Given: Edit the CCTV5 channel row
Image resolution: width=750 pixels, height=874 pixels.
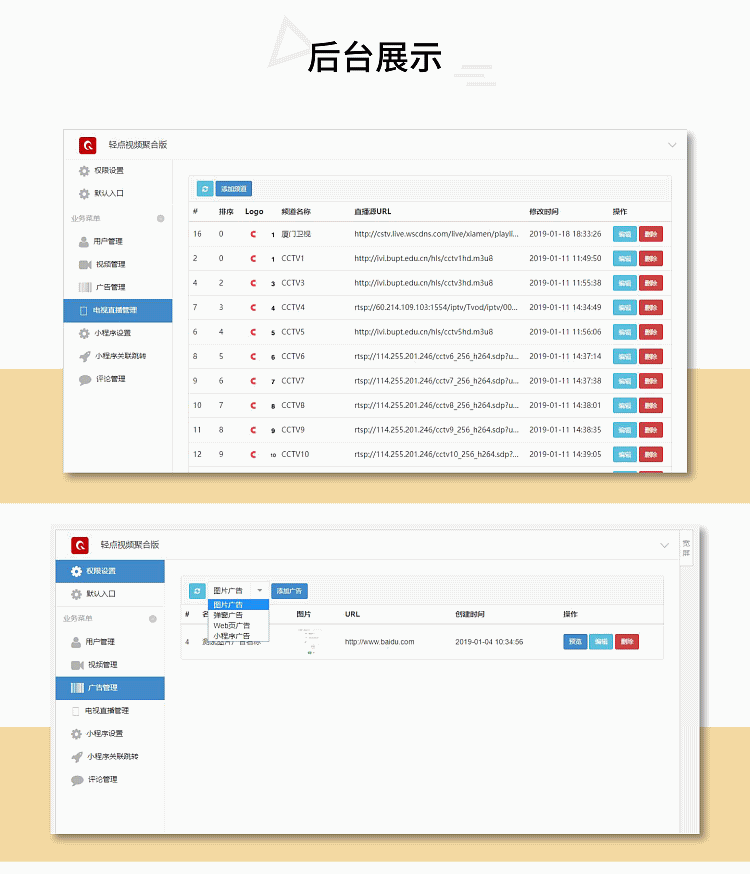Looking at the screenshot, I should (625, 332).
